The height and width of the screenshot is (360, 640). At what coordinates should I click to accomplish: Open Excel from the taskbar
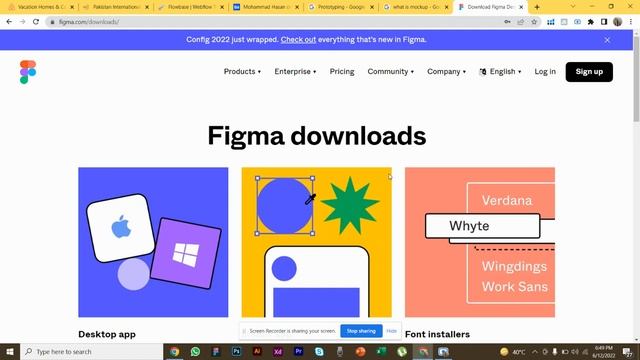coord(381,351)
